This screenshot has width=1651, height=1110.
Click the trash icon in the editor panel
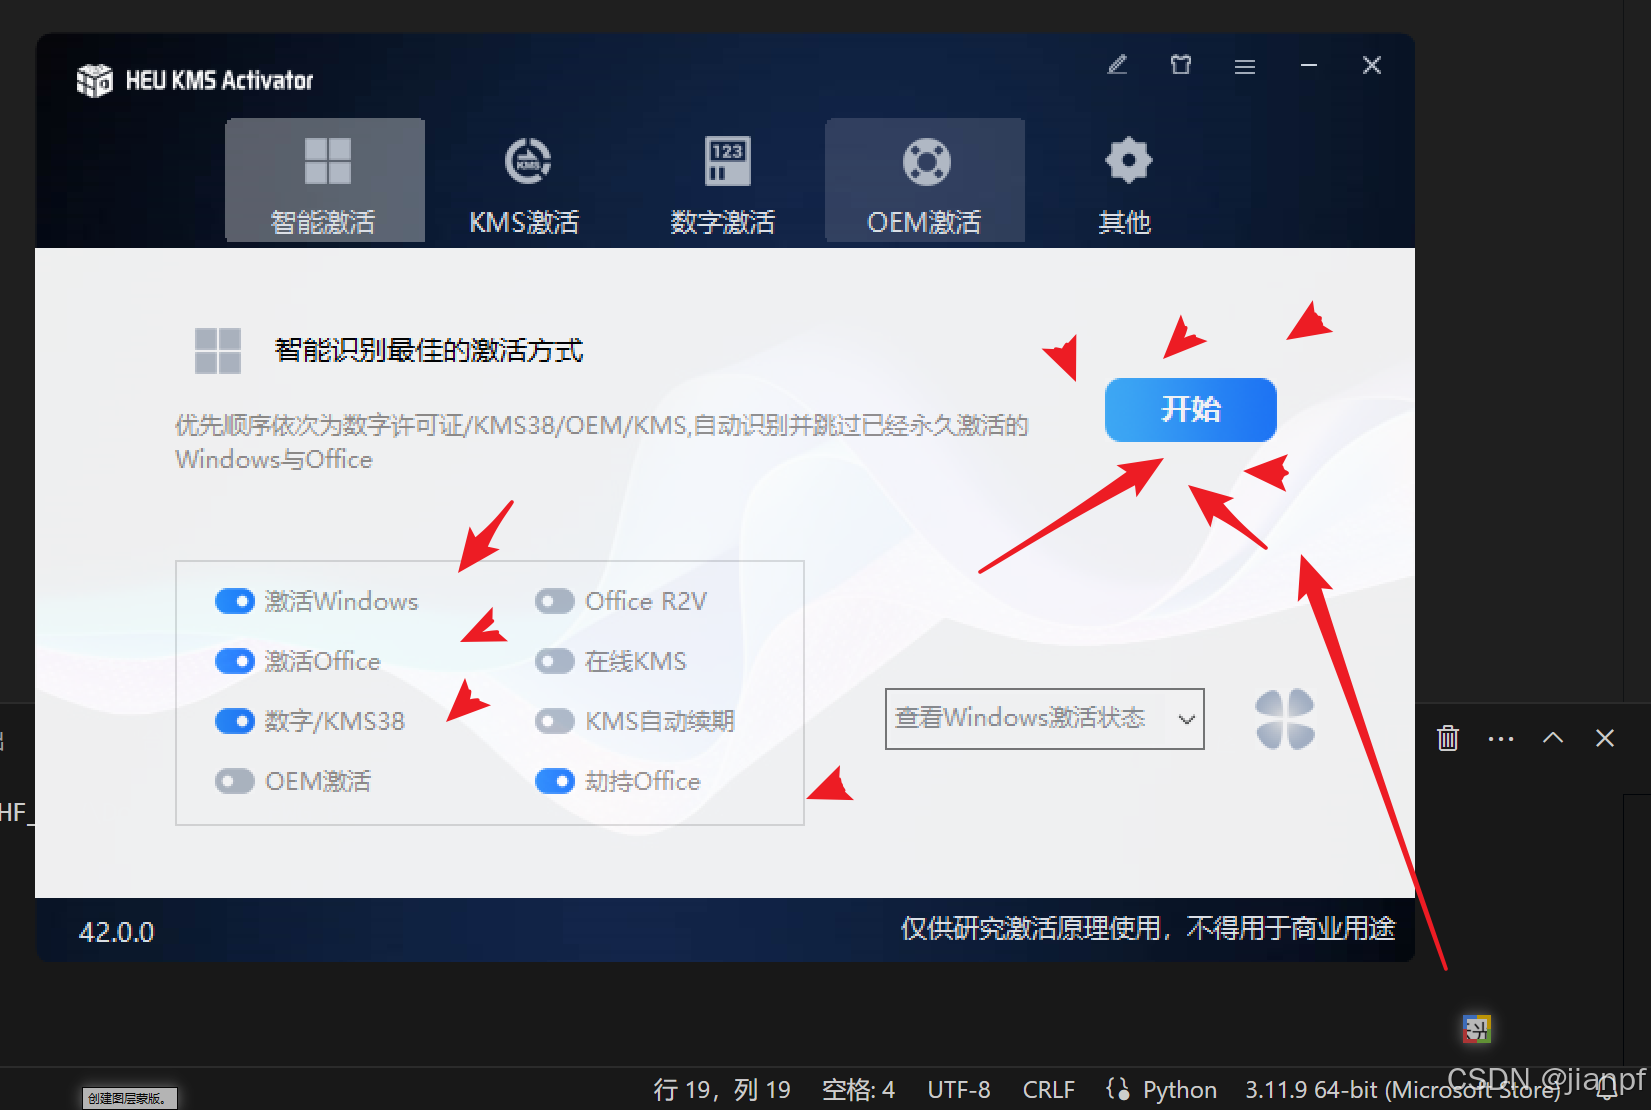(1448, 738)
